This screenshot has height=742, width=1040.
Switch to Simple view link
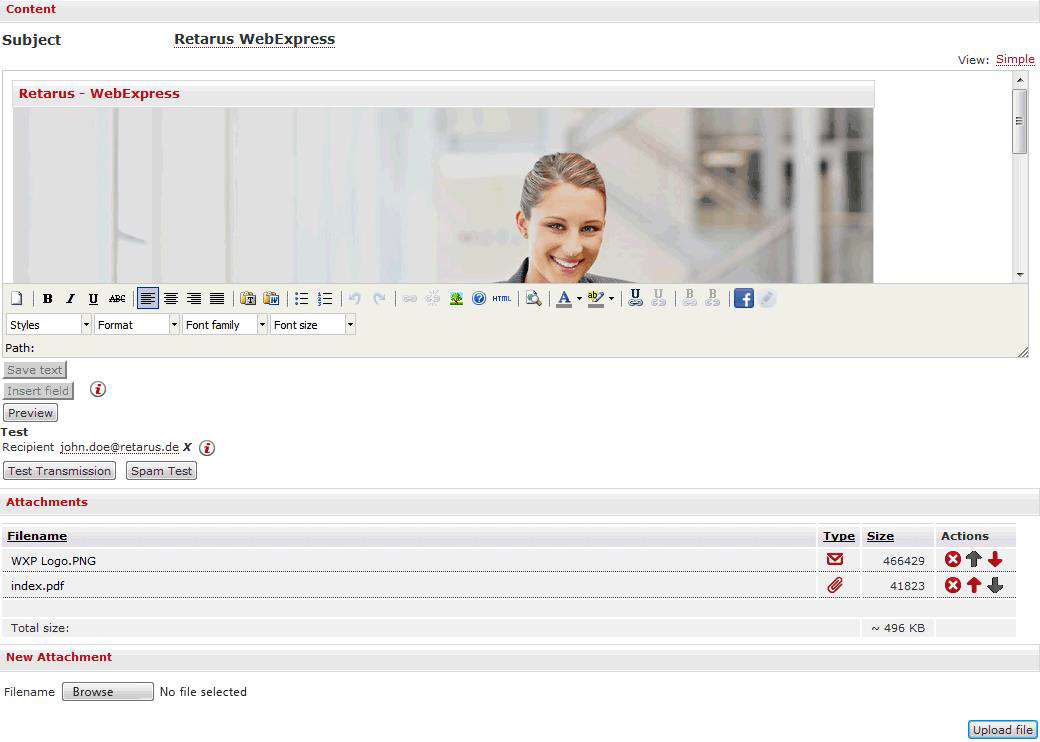(1015, 60)
